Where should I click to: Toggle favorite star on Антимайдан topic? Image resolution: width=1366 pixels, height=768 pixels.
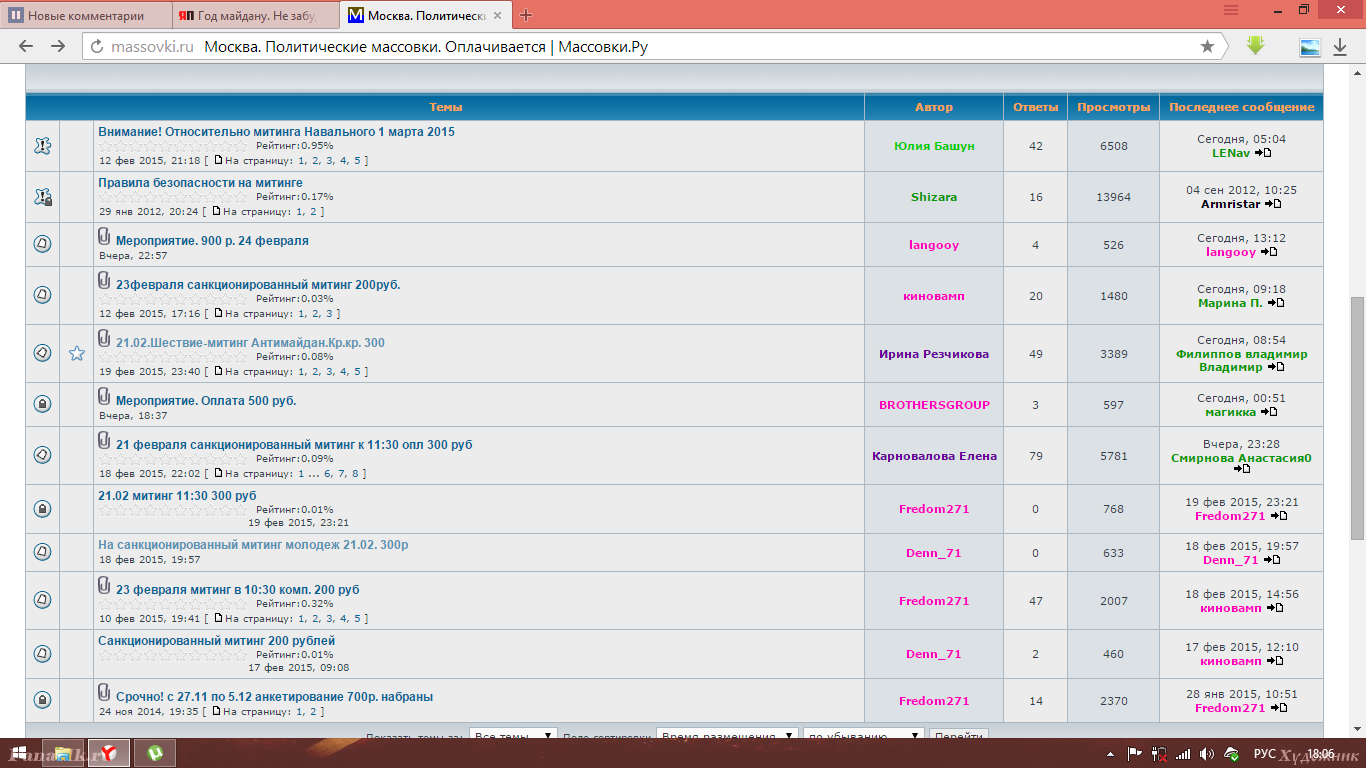point(77,353)
